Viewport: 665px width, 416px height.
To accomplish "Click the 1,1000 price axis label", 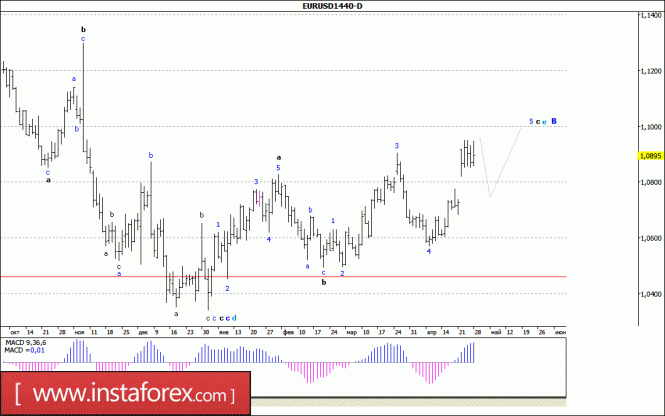I will 651,127.
